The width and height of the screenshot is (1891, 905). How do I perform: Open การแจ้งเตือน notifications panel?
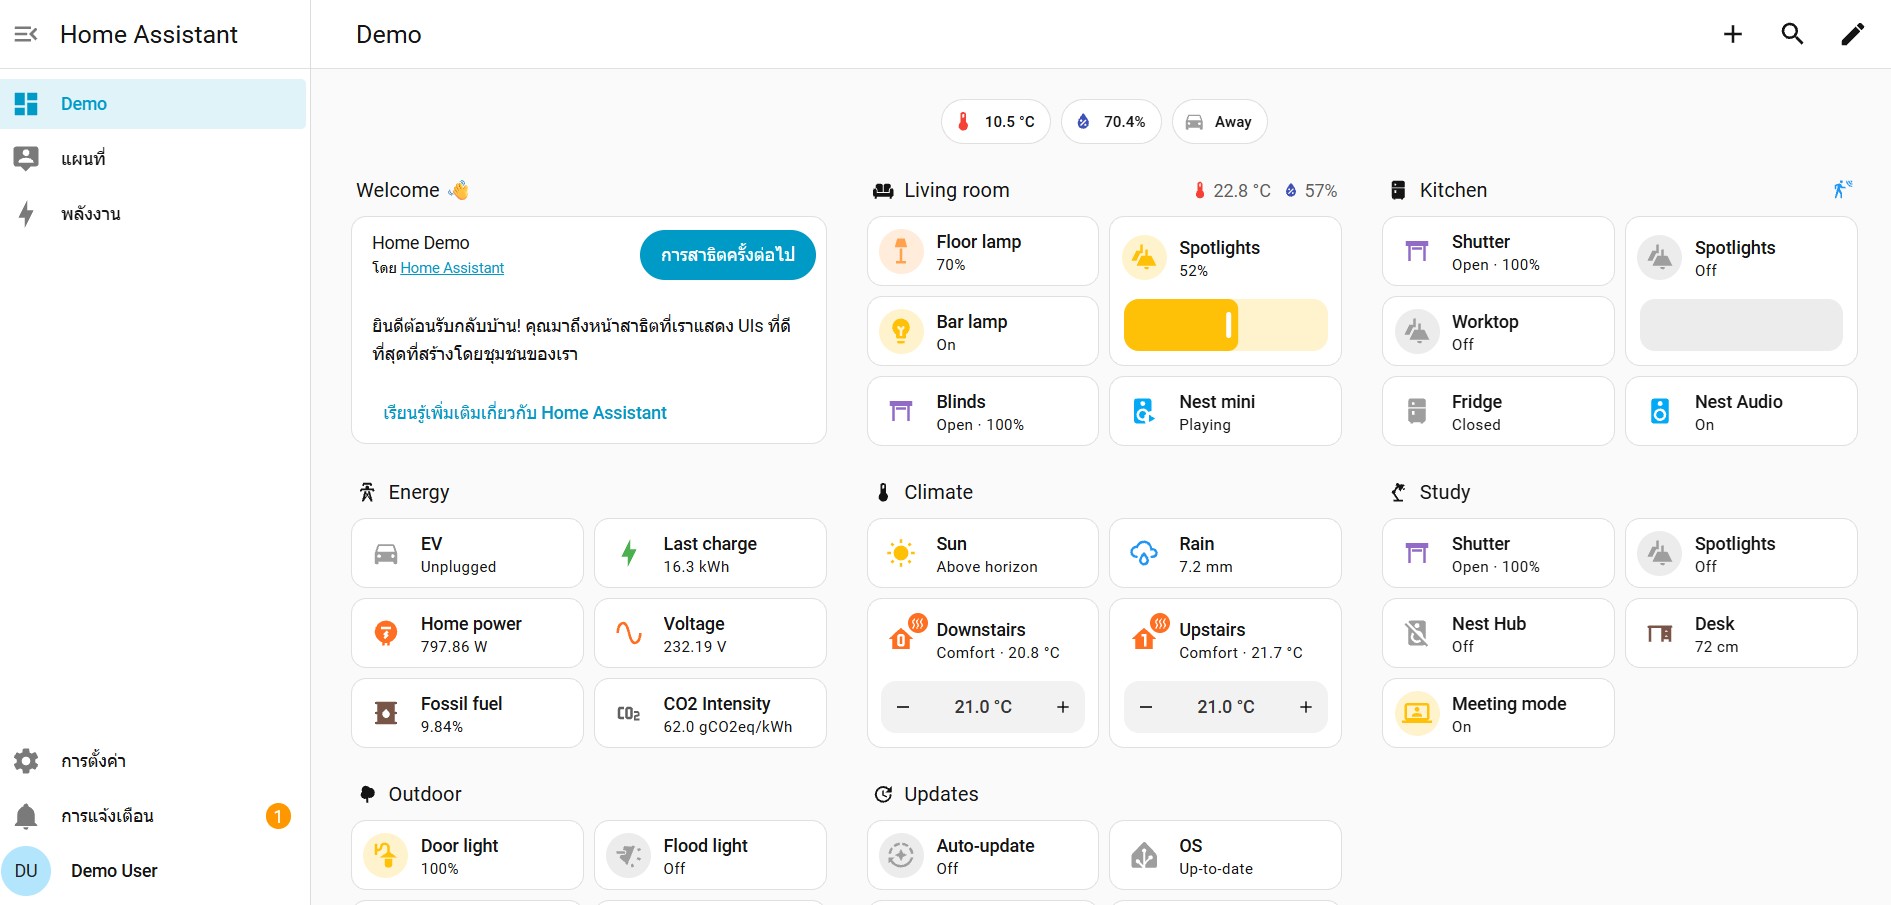click(x=153, y=816)
